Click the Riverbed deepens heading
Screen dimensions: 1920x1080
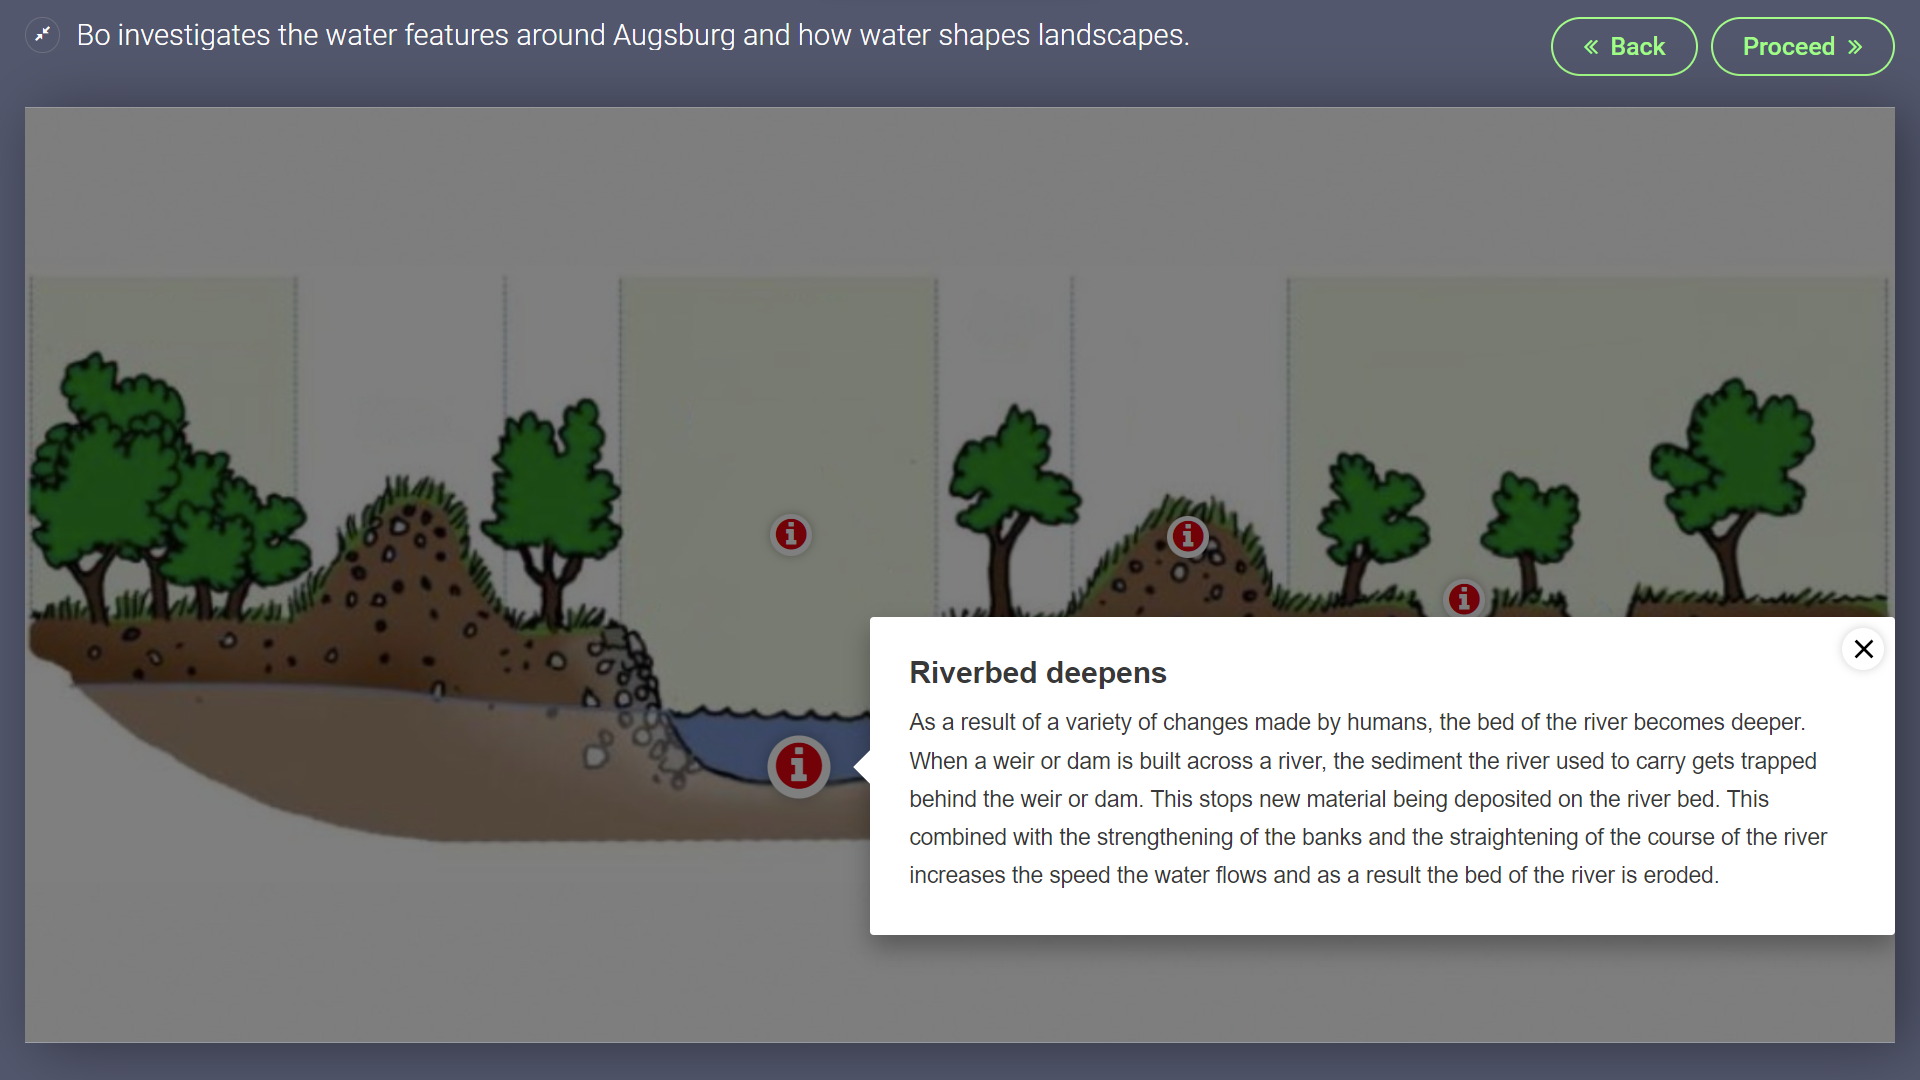coord(1037,673)
